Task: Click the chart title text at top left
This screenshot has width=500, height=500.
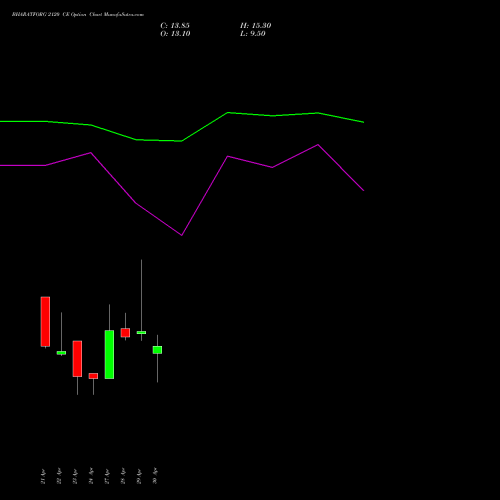Action: tap(78, 15)
